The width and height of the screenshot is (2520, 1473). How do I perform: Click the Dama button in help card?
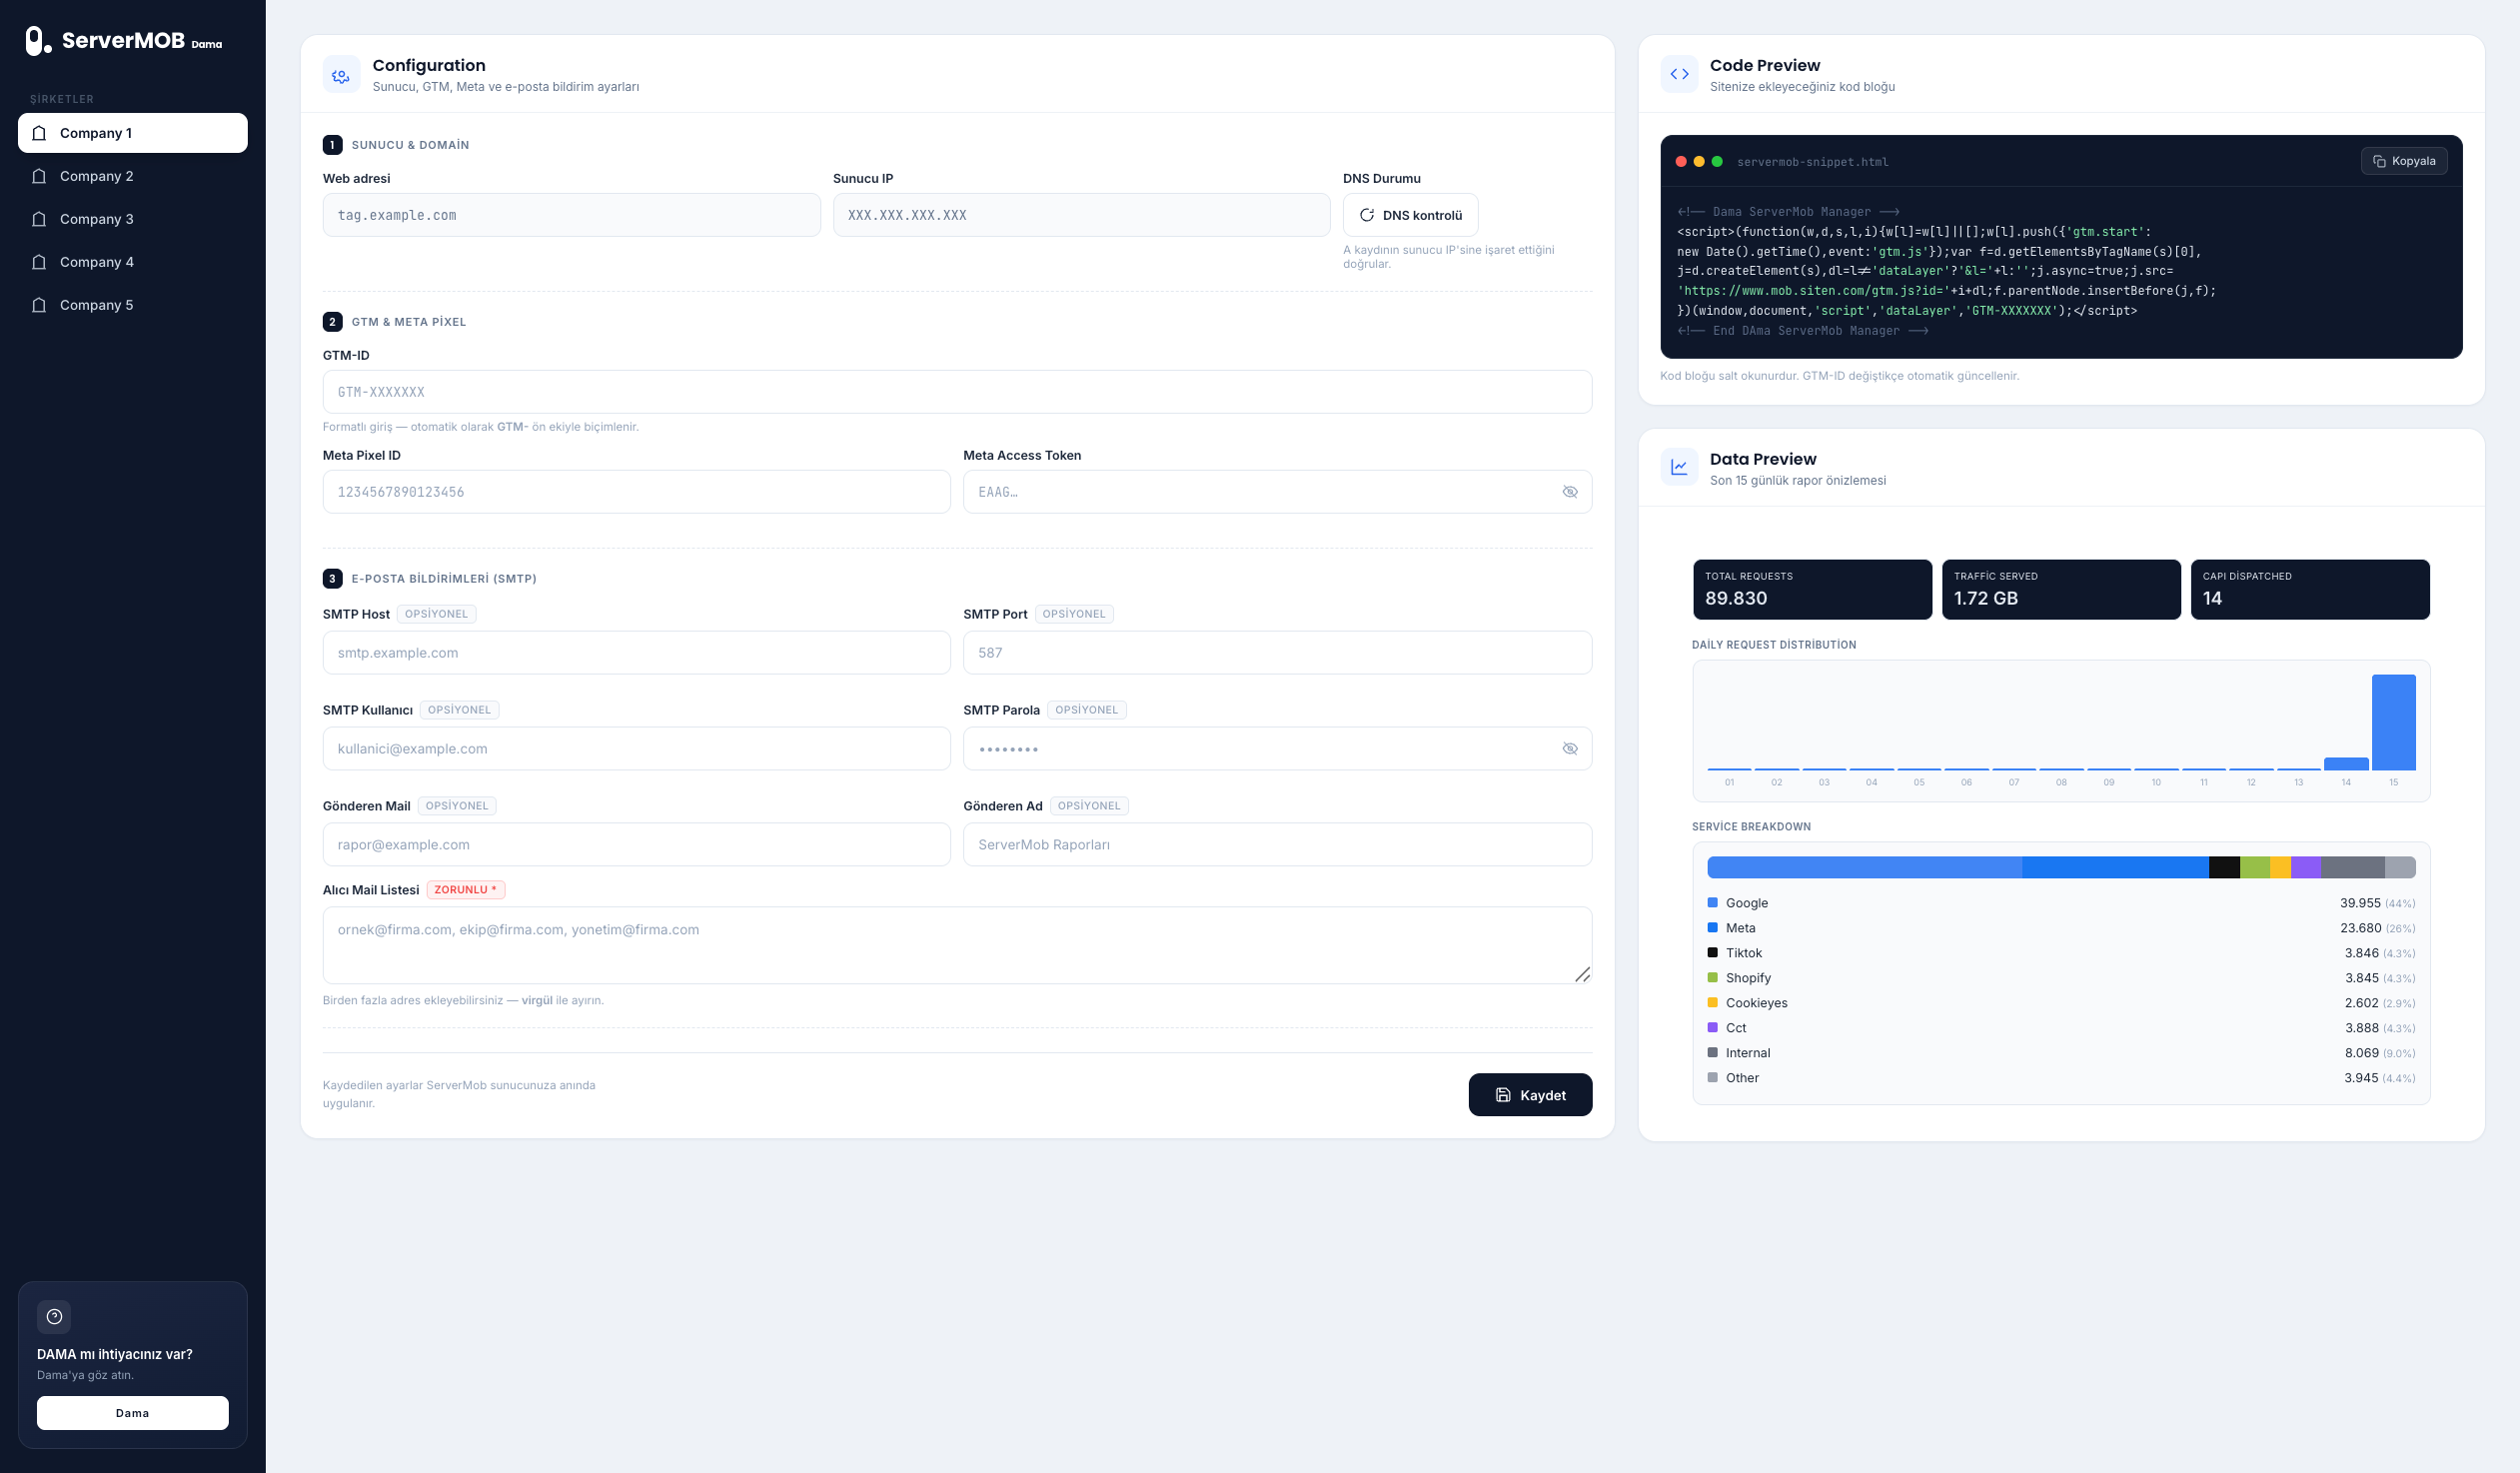coord(133,1413)
